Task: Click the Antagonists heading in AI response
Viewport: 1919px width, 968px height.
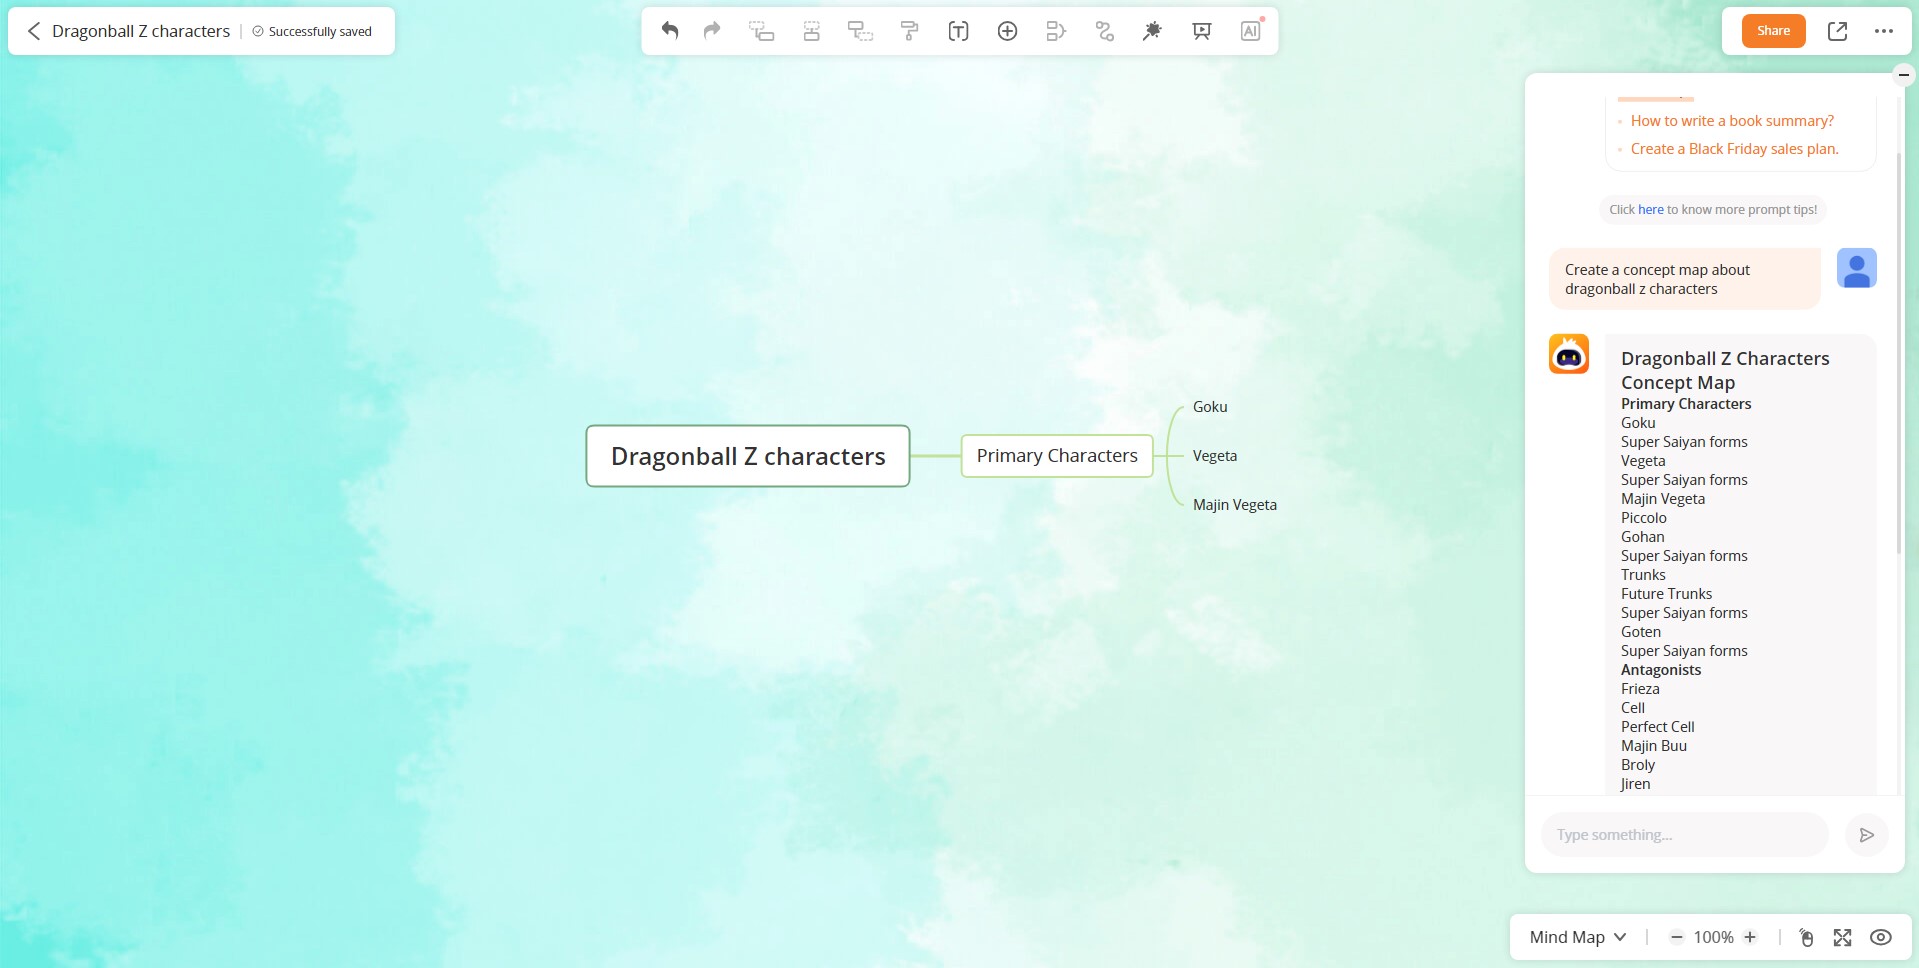Action: (1660, 670)
